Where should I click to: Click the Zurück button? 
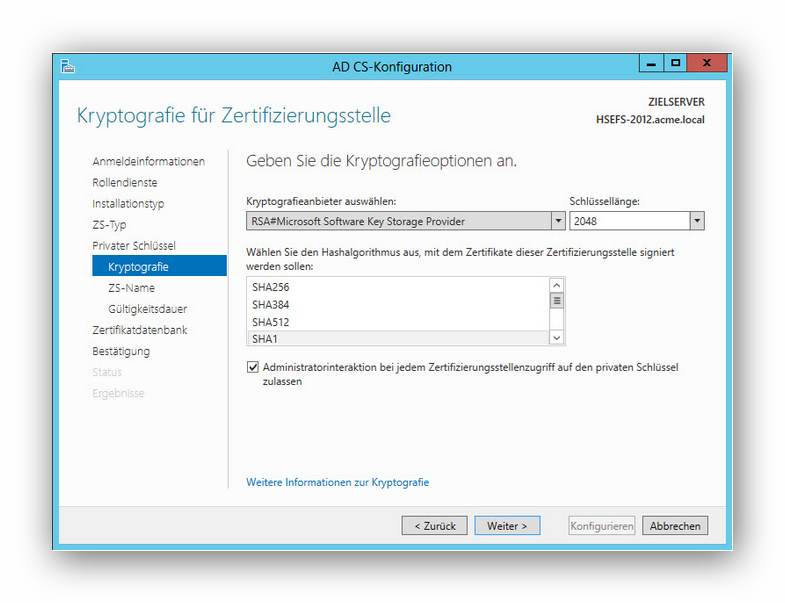[x=434, y=526]
